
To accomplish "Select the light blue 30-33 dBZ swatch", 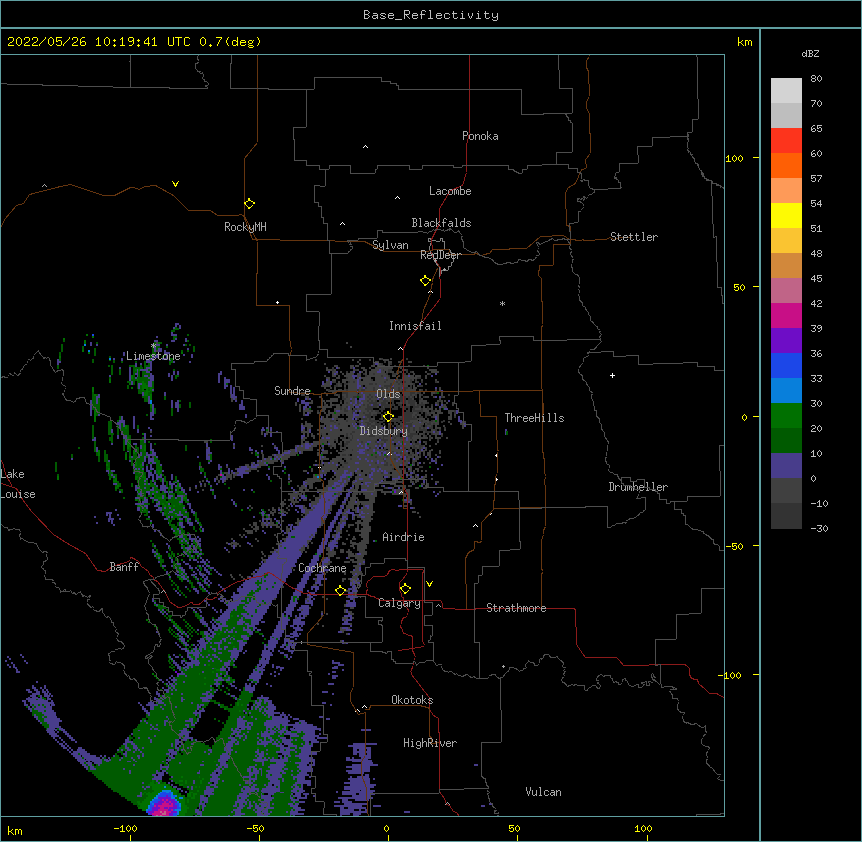I will [x=786, y=390].
